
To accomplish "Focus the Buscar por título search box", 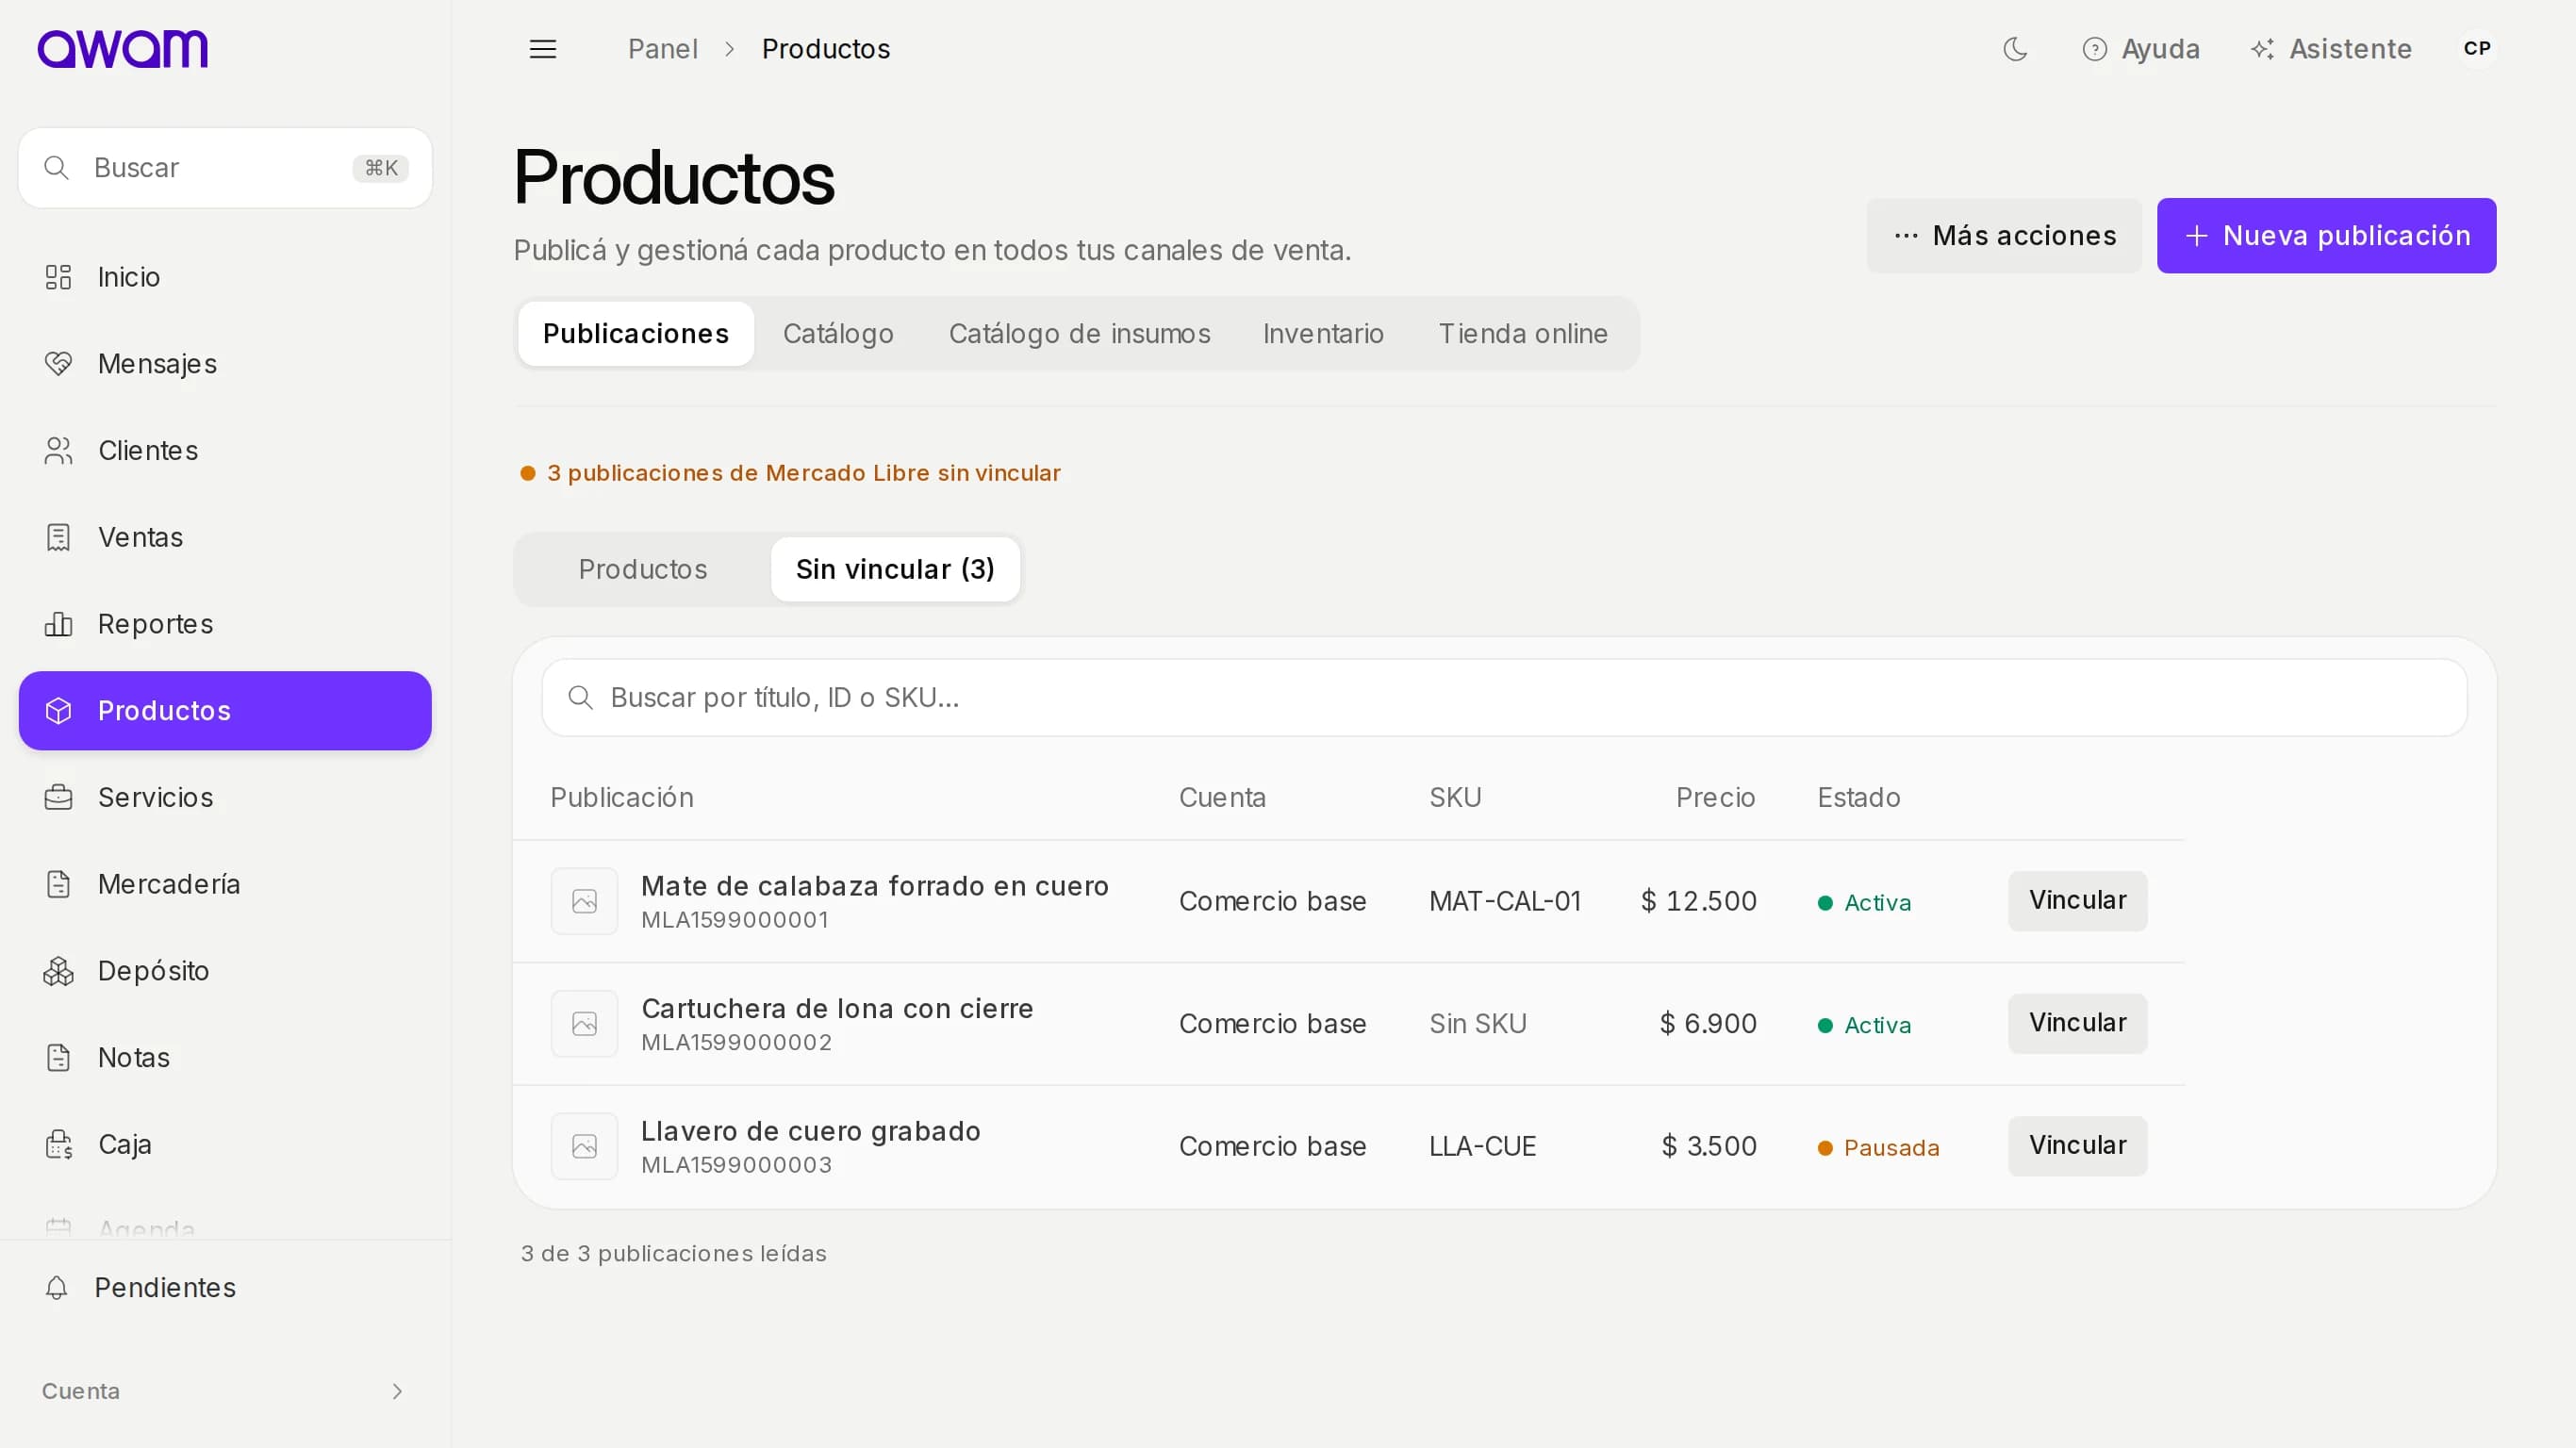I will coord(1504,698).
